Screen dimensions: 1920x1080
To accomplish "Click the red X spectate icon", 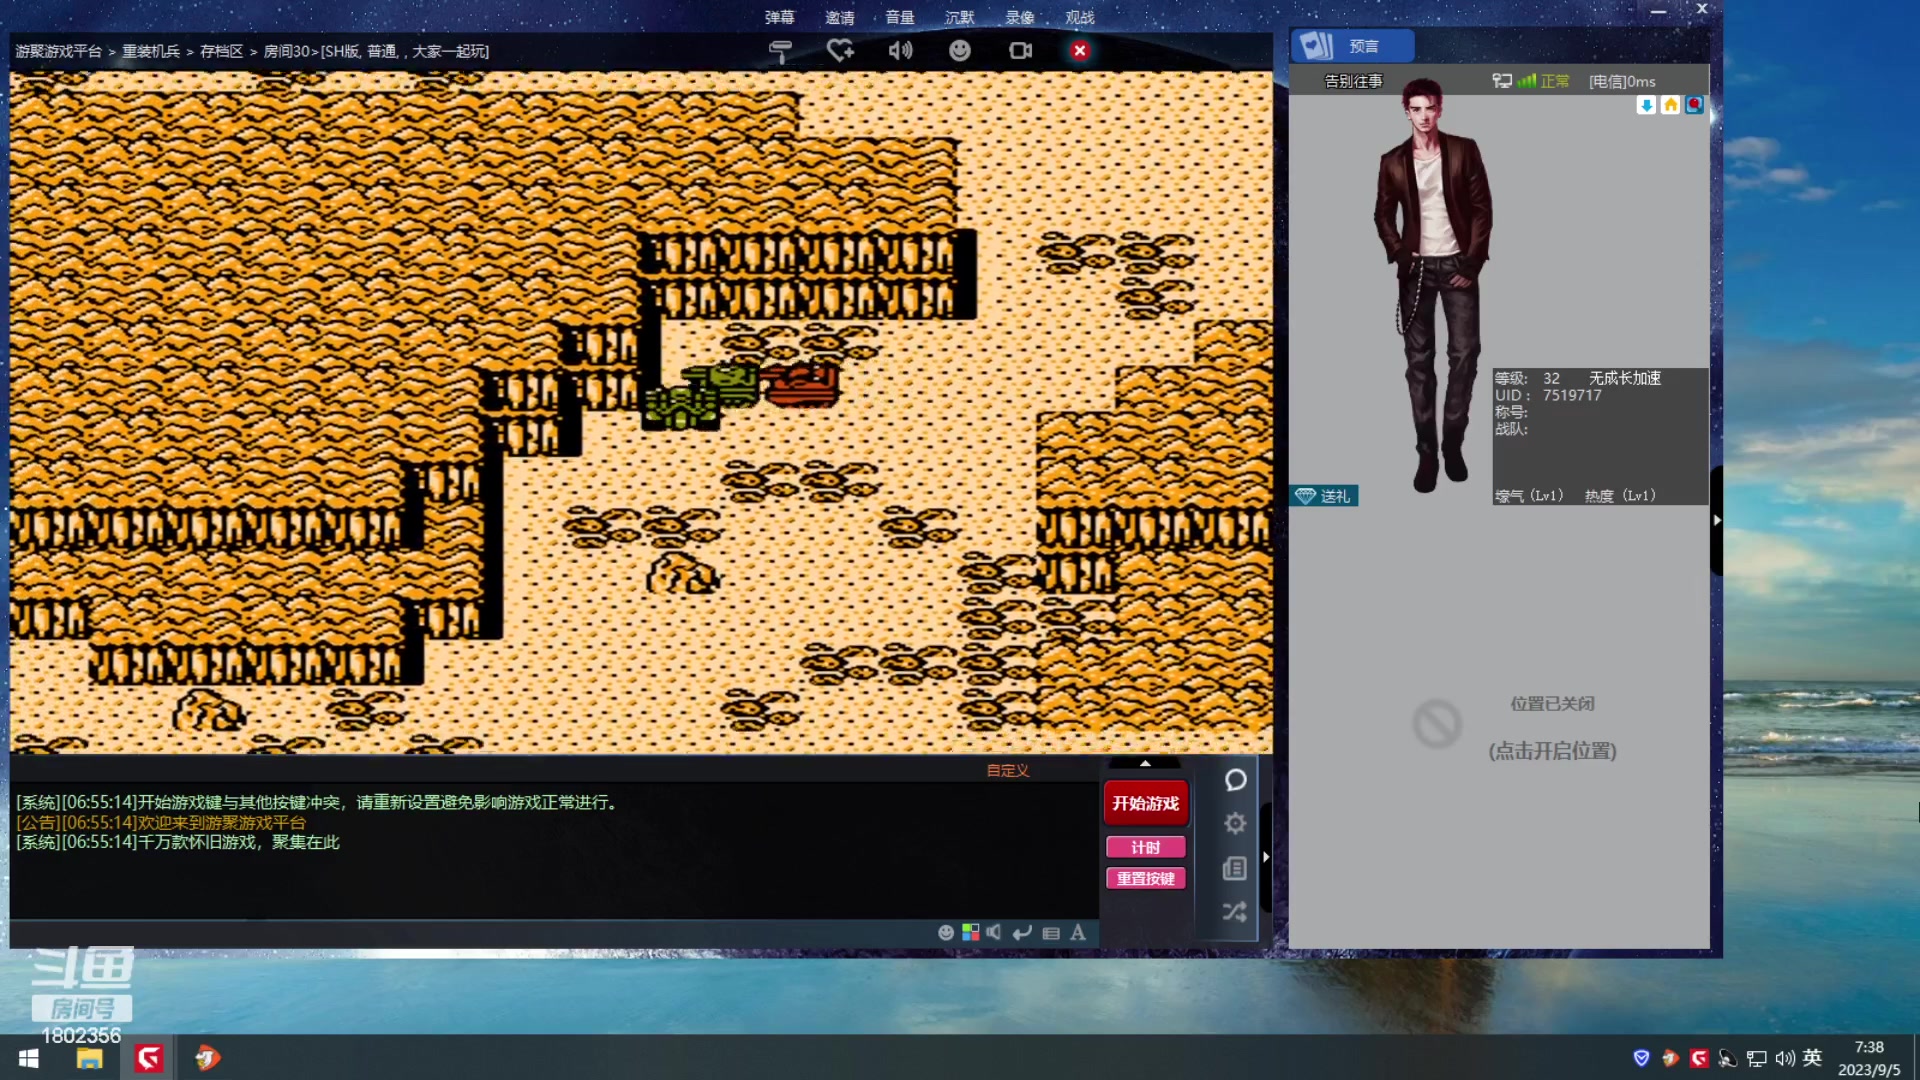I will (1080, 50).
